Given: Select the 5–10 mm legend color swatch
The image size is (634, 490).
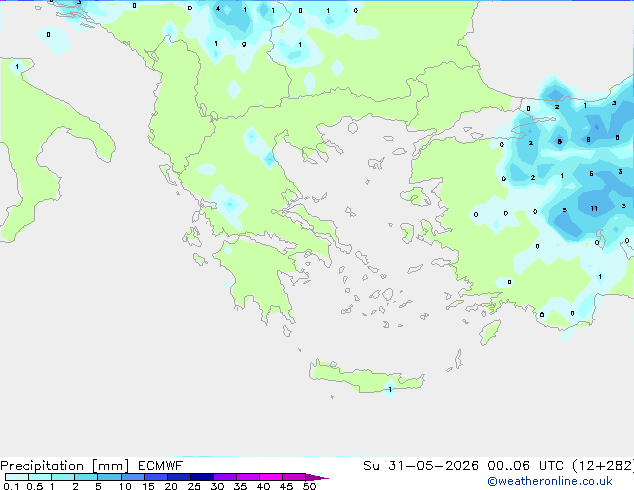Looking at the screenshot, I should [109, 477].
